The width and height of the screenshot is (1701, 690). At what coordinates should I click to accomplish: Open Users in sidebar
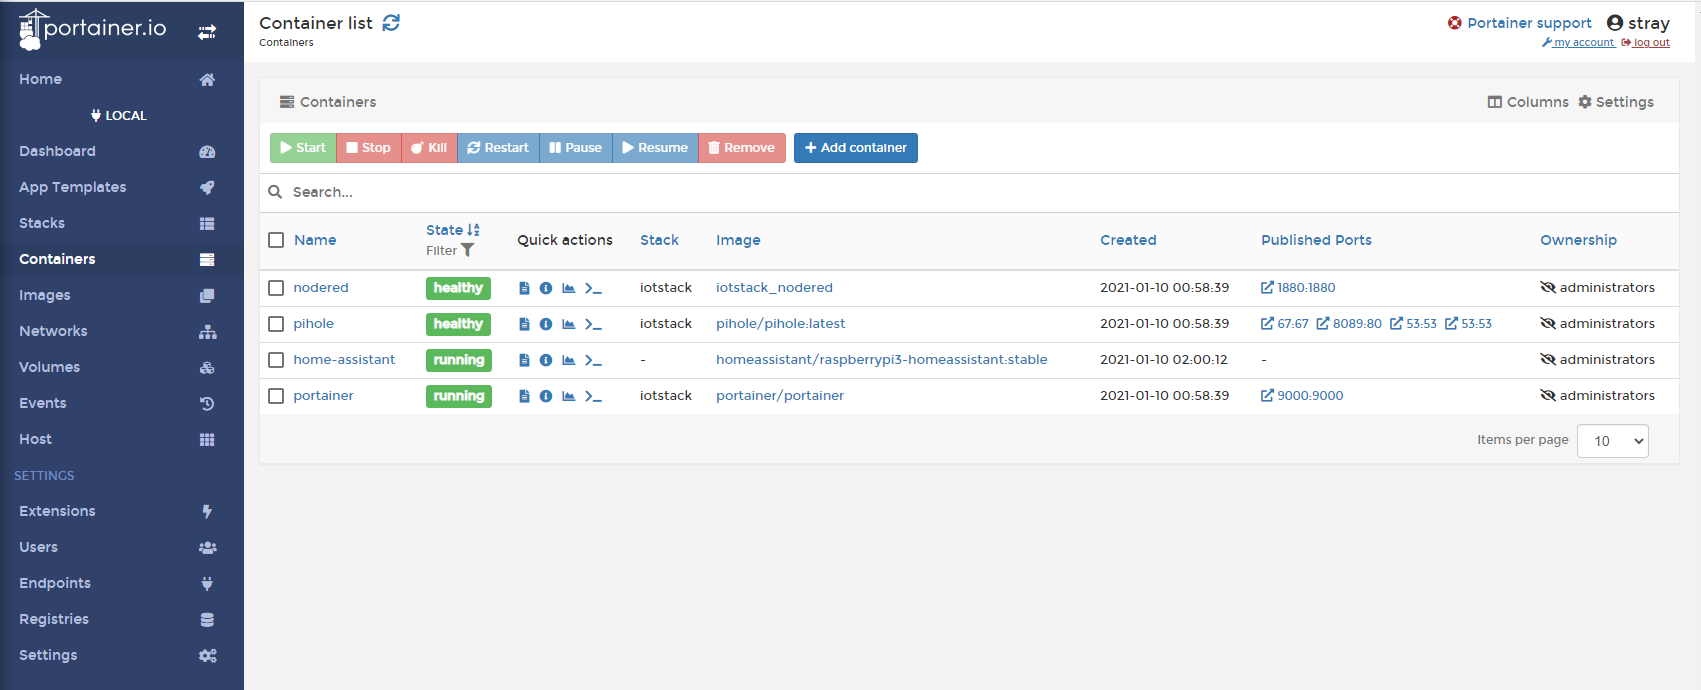point(122,547)
